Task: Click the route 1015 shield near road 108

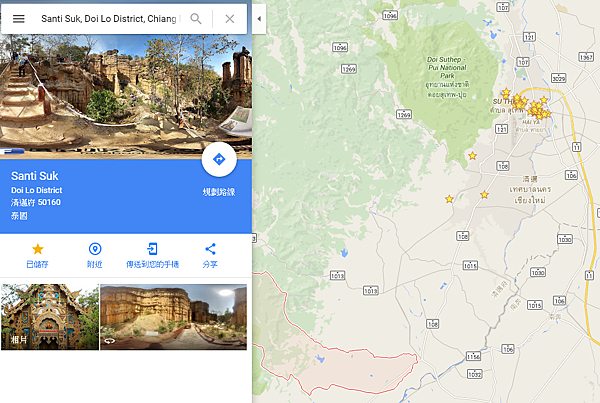Action: click(470, 266)
